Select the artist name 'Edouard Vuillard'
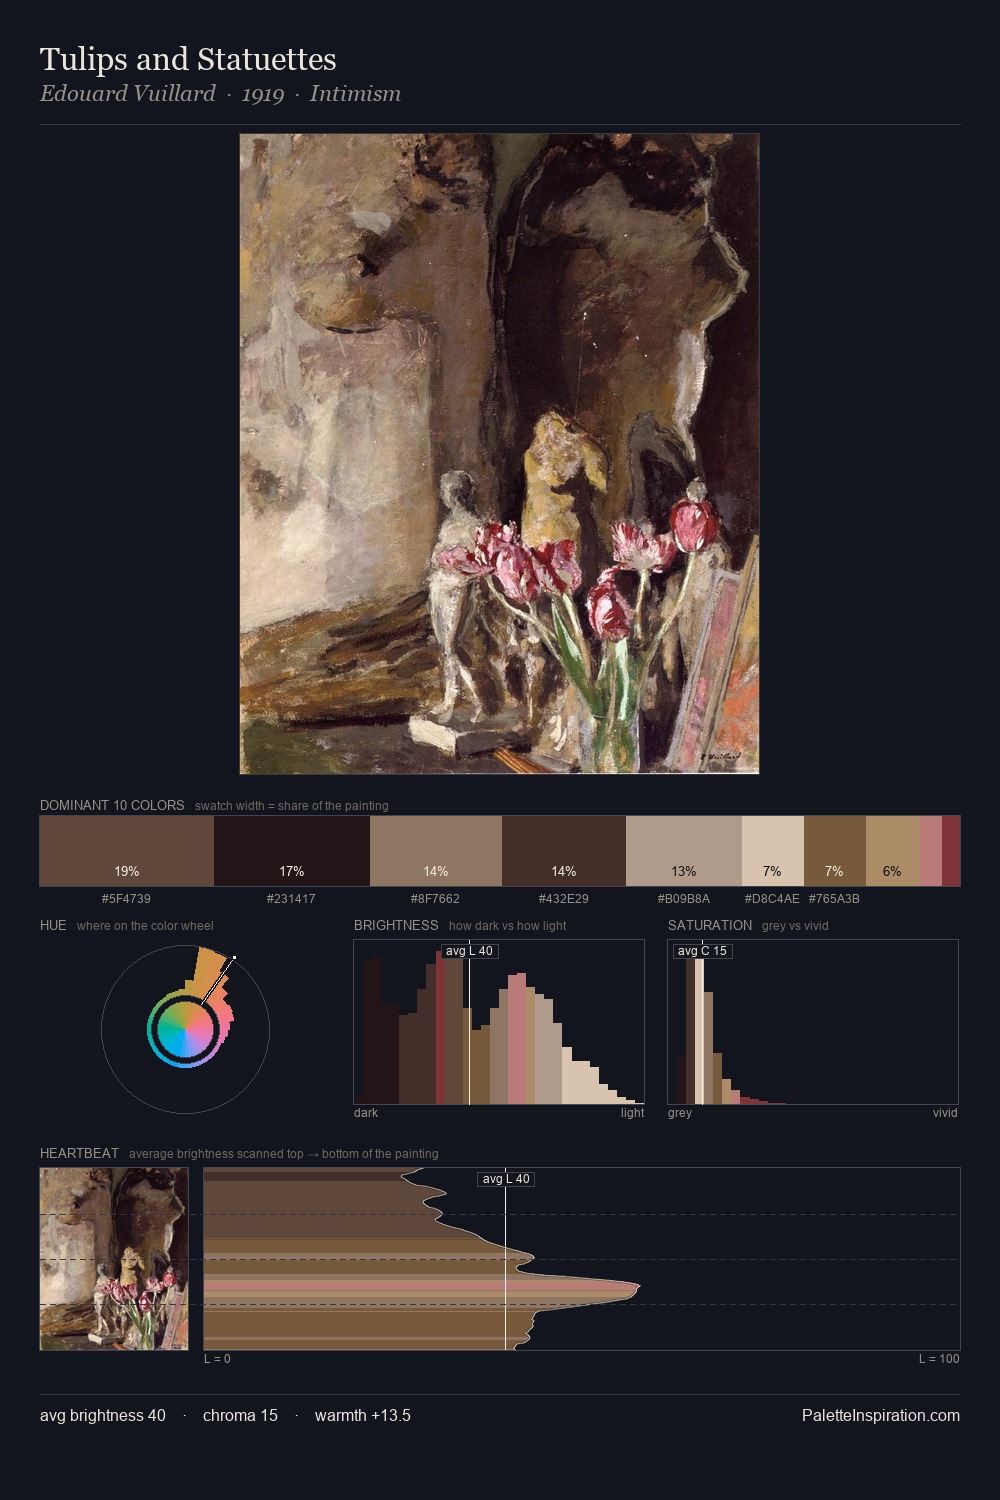 pos(128,94)
